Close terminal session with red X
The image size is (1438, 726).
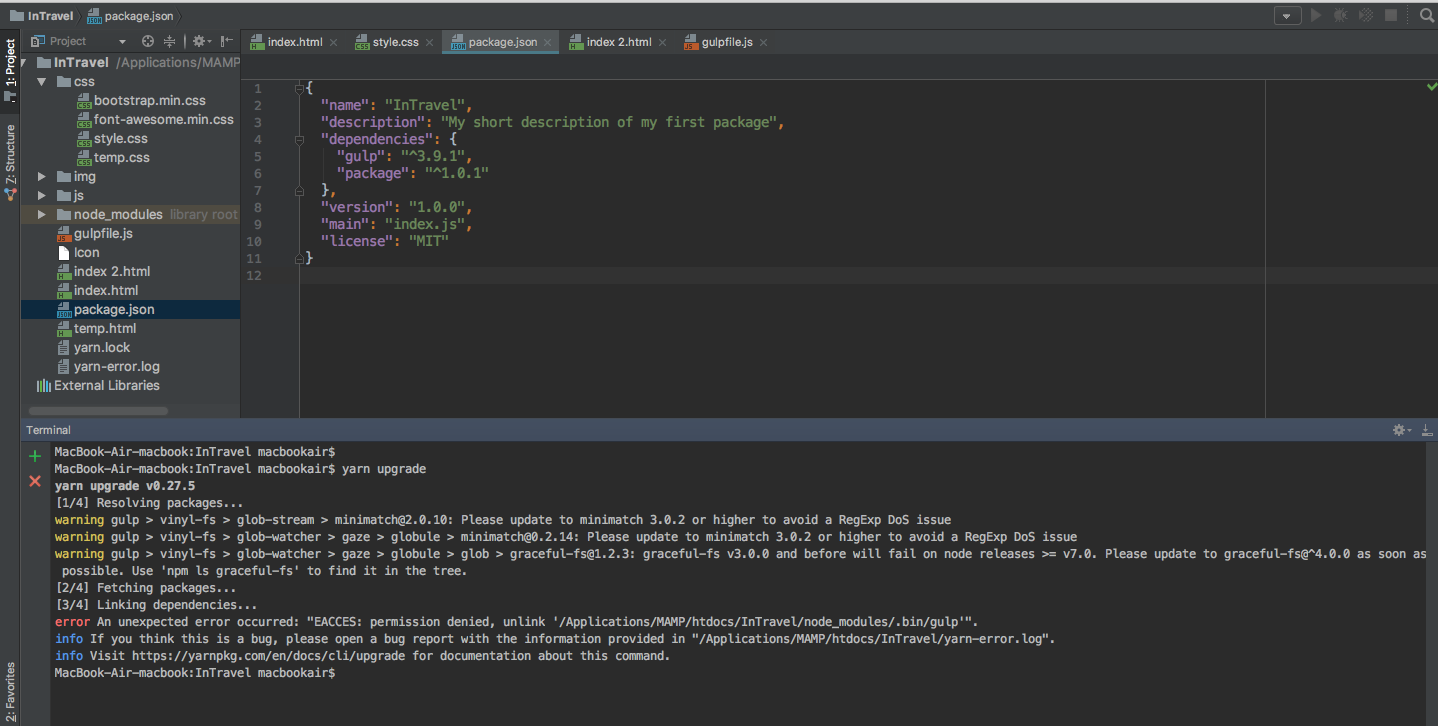tap(35, 481)
